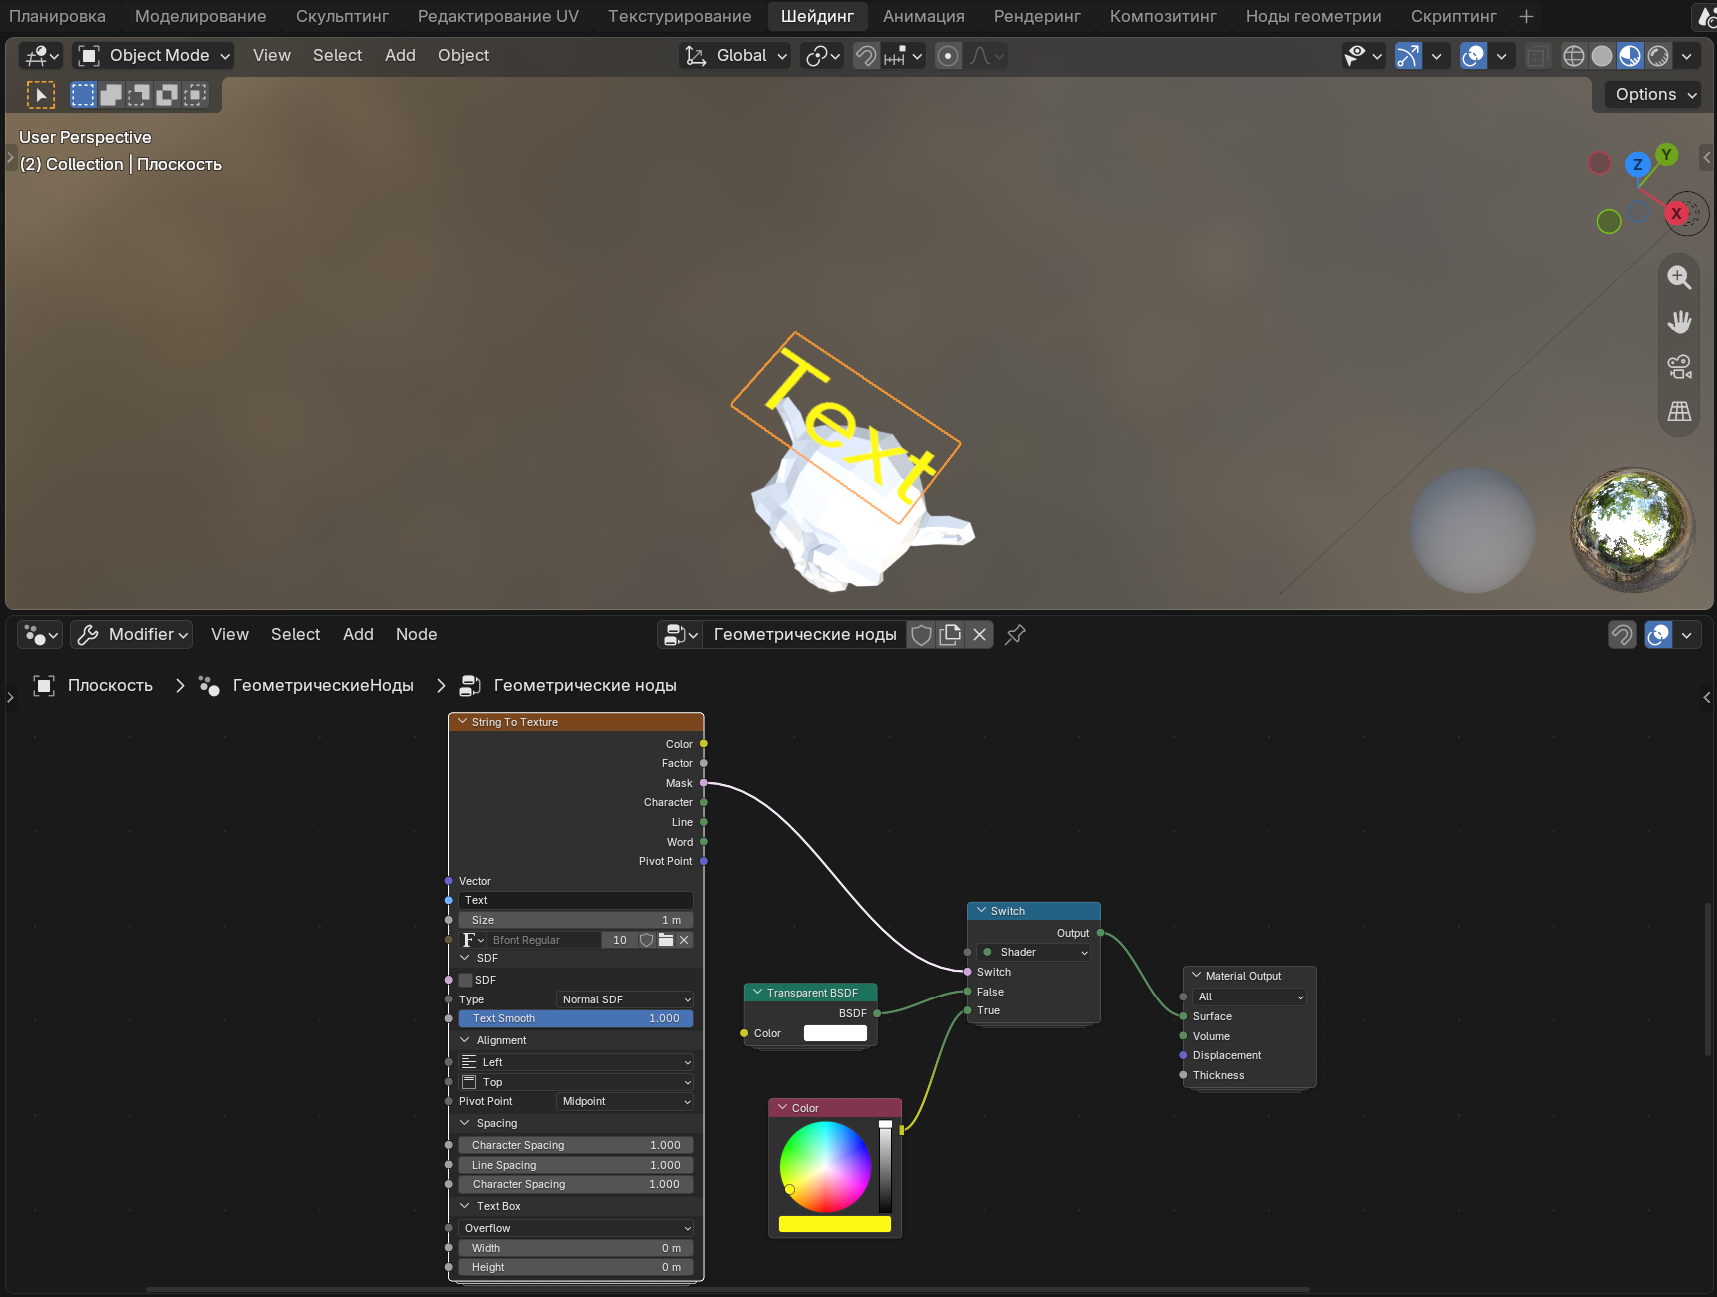Click the pin icon in node editor header
Viewport: 1717px width, 1297px height.
[x=1015, y=634]
